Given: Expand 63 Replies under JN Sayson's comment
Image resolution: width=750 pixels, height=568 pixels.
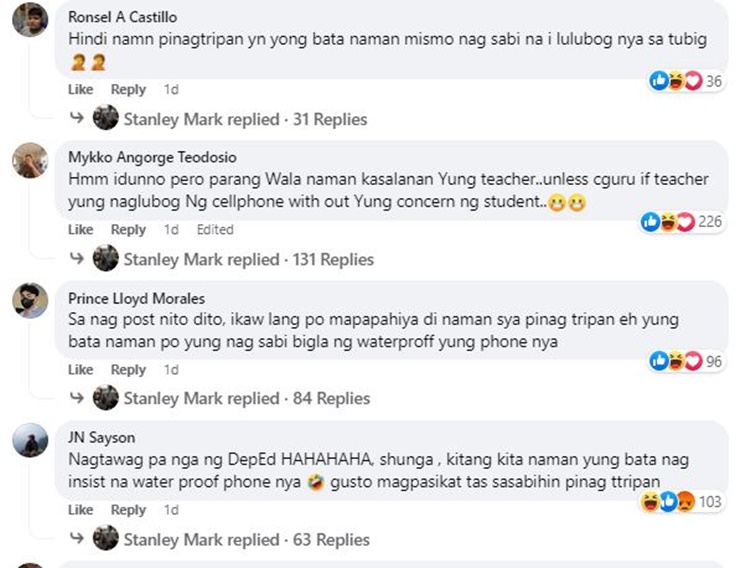Looking at the screenshot, I should tap(331, 539).
